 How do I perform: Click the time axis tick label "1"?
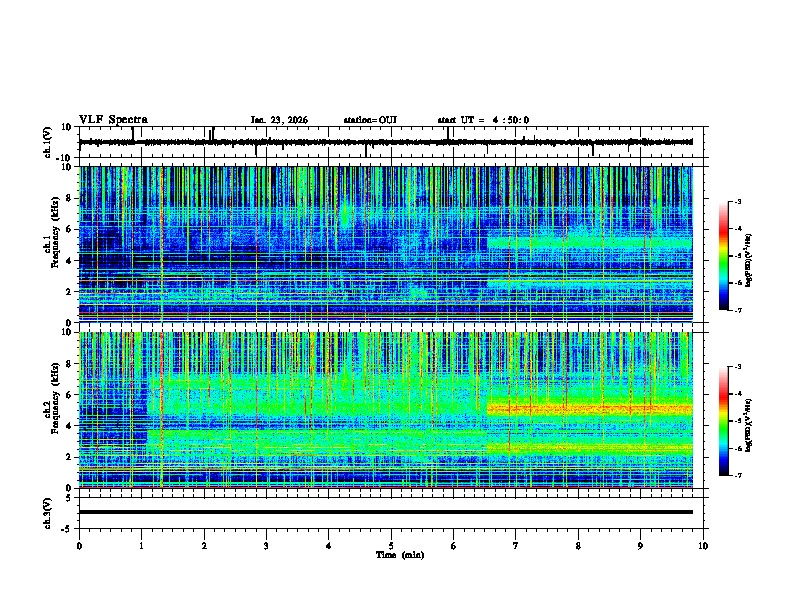pos(141,546)
